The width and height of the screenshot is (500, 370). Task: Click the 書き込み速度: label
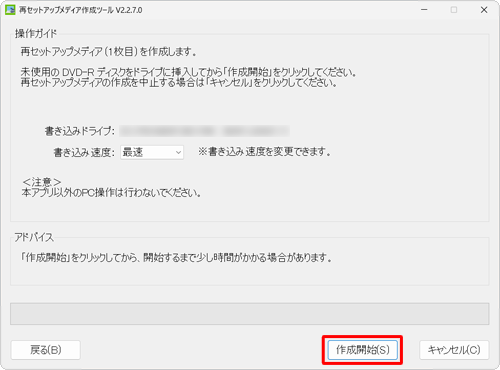click(84, 152)
